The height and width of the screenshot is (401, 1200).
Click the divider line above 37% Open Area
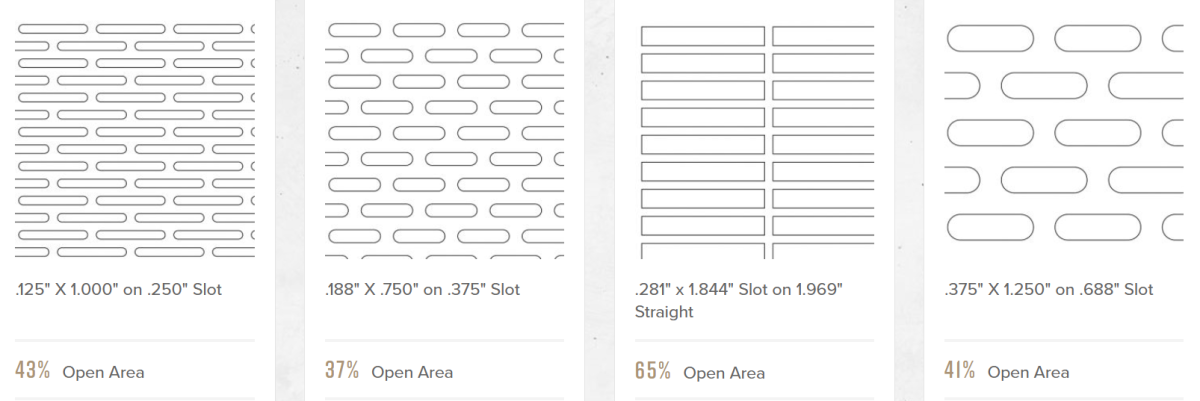point(444,341)
